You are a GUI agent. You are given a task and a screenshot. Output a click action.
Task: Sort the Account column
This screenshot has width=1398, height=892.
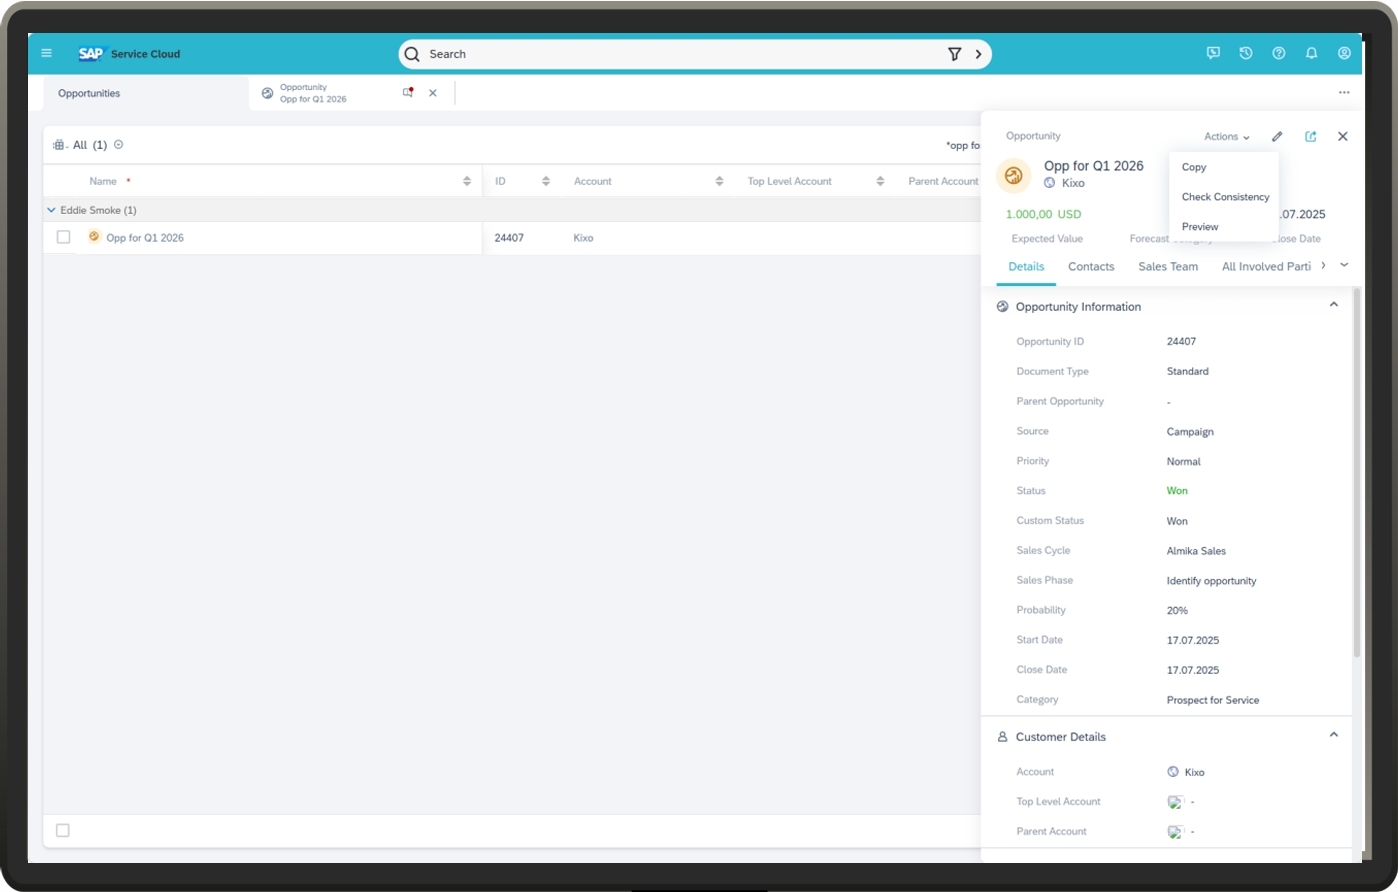click(x=720, y=181)
